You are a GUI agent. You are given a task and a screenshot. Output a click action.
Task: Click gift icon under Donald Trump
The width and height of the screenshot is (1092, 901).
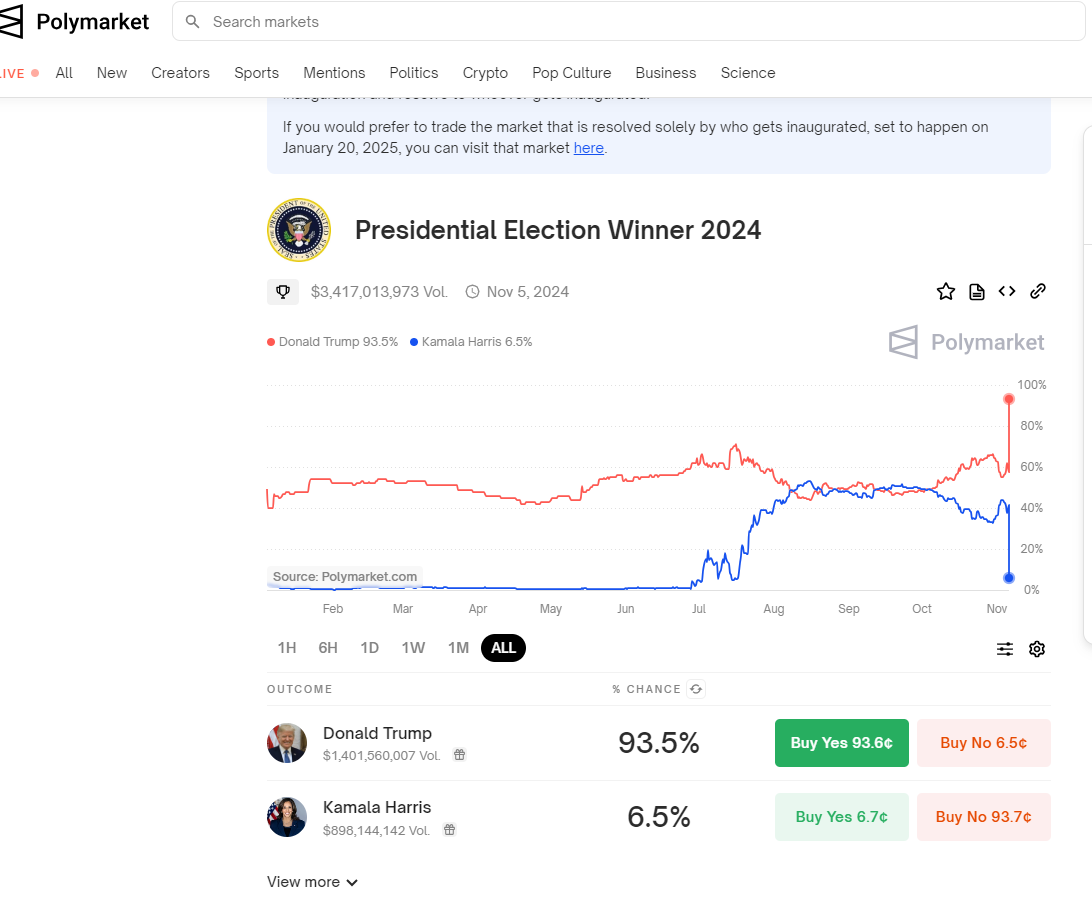coord(459,755)
